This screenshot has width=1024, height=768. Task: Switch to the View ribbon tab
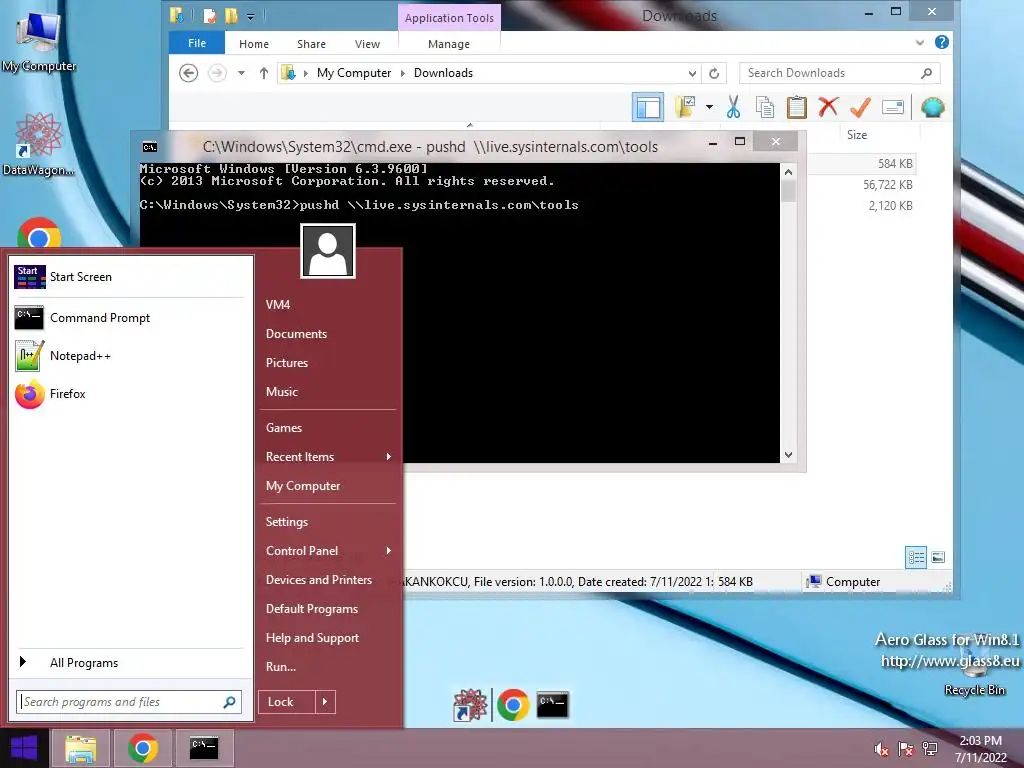coord(367,44)
